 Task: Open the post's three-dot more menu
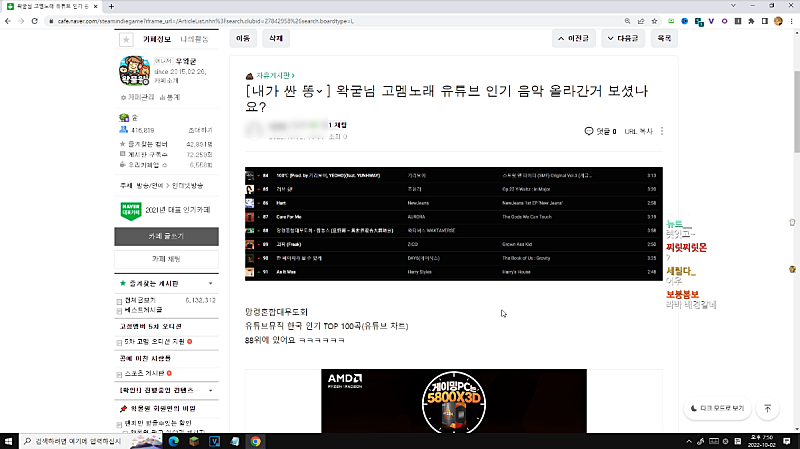[x=662, y=131]
